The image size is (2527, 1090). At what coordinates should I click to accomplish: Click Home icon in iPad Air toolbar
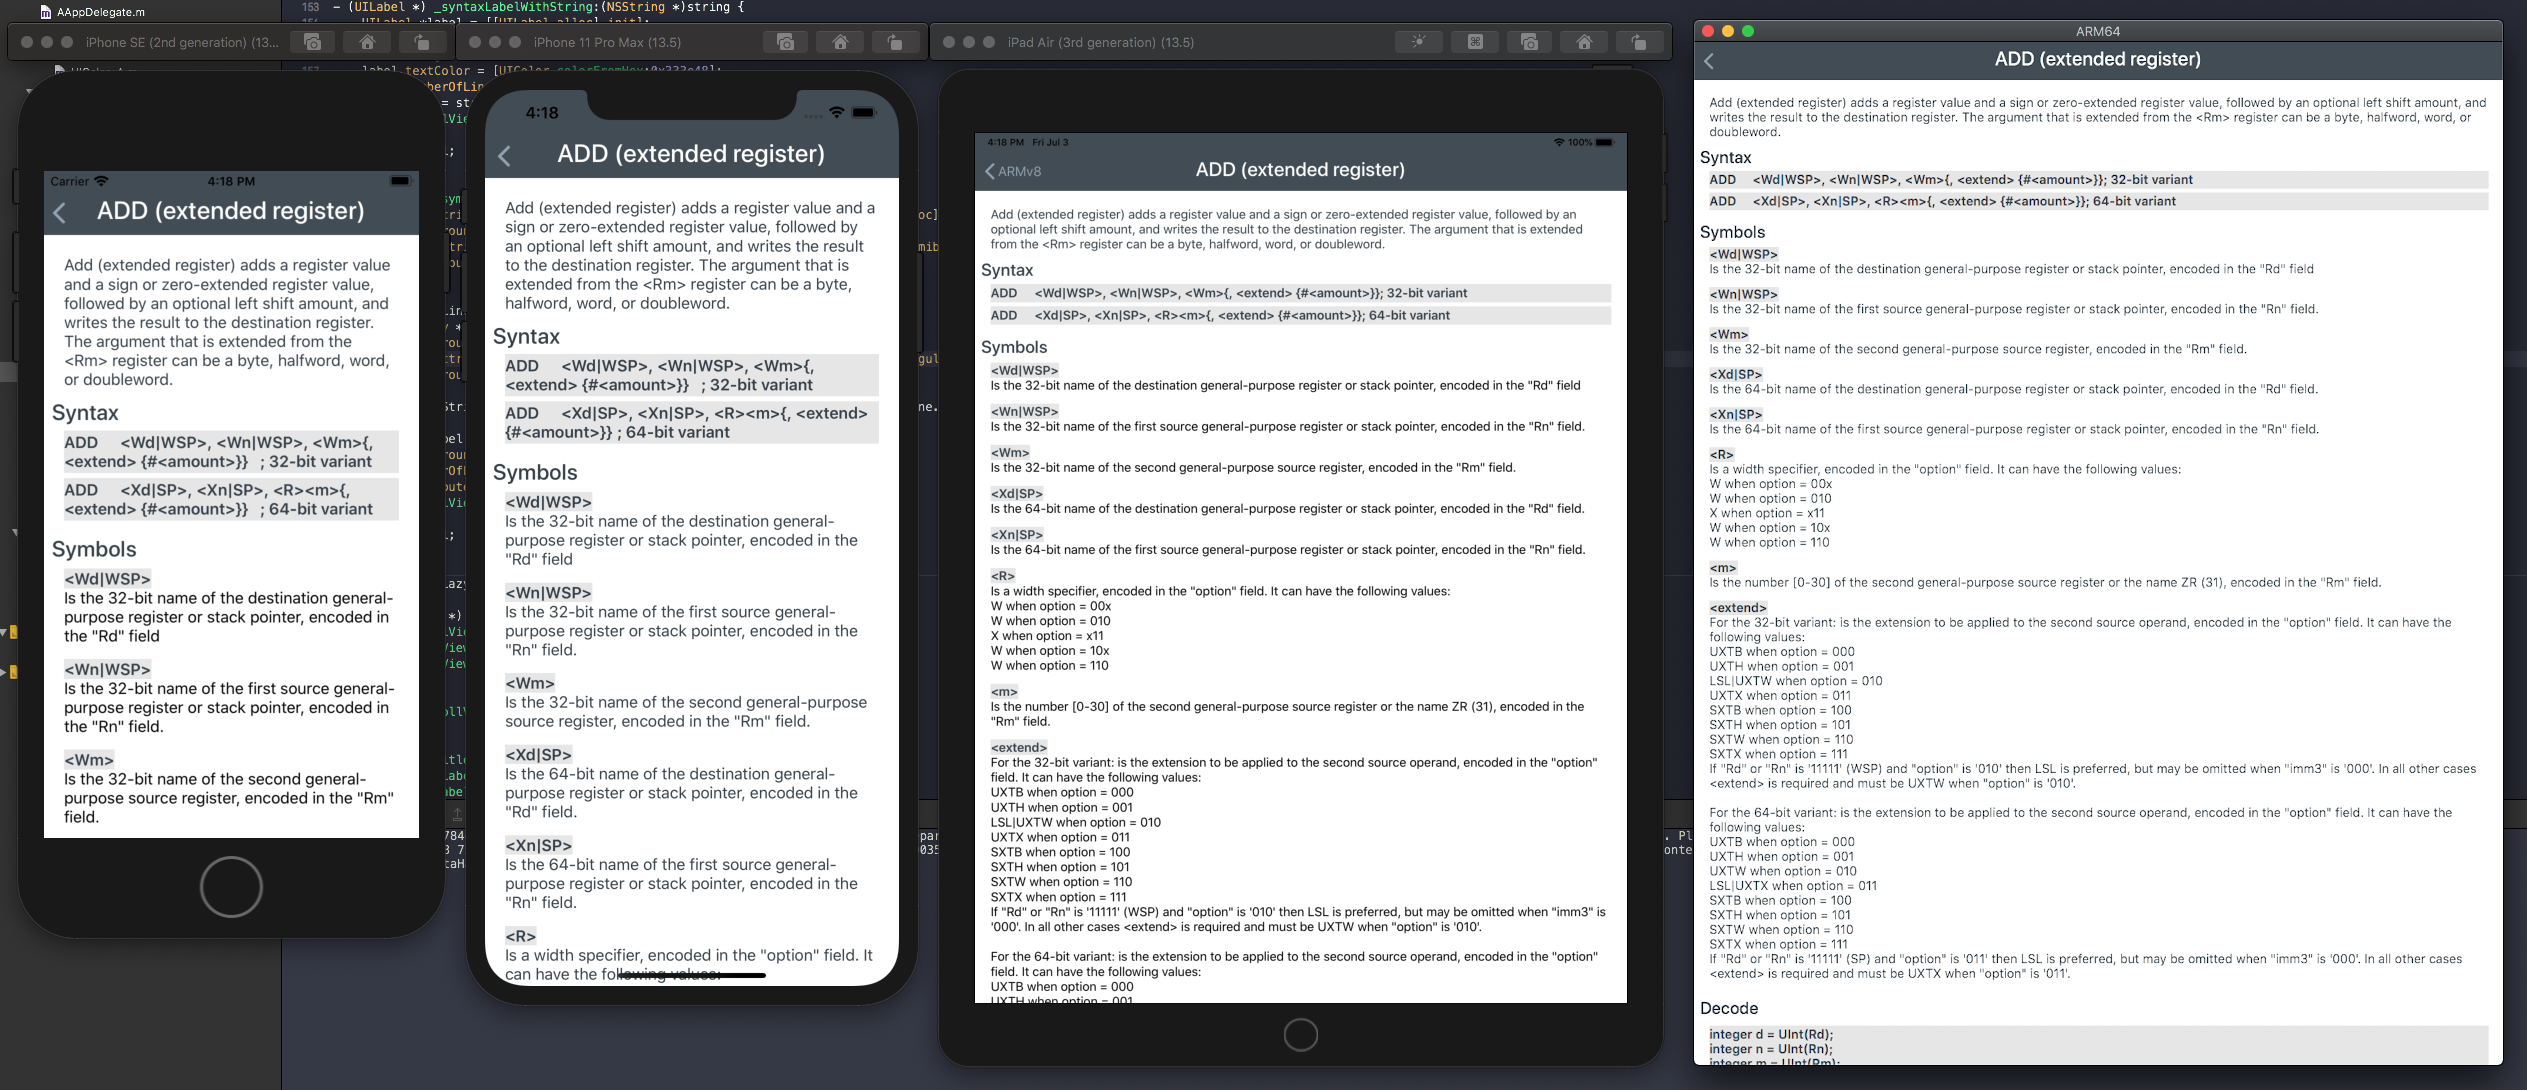pyautogui.click(x=1584, y=42)
